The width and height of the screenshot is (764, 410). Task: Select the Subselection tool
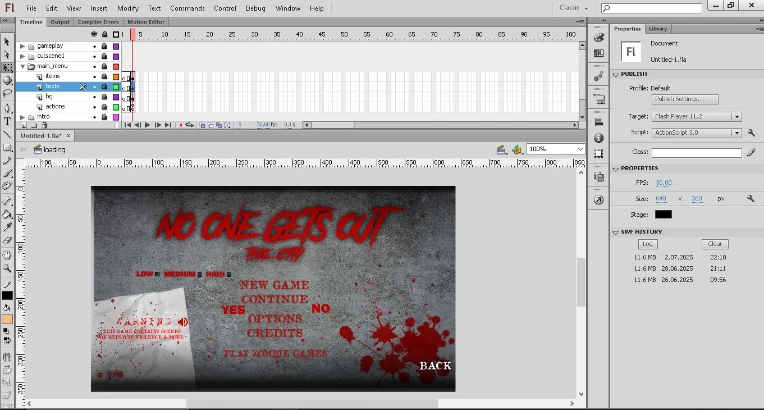(x=7, y=55)
